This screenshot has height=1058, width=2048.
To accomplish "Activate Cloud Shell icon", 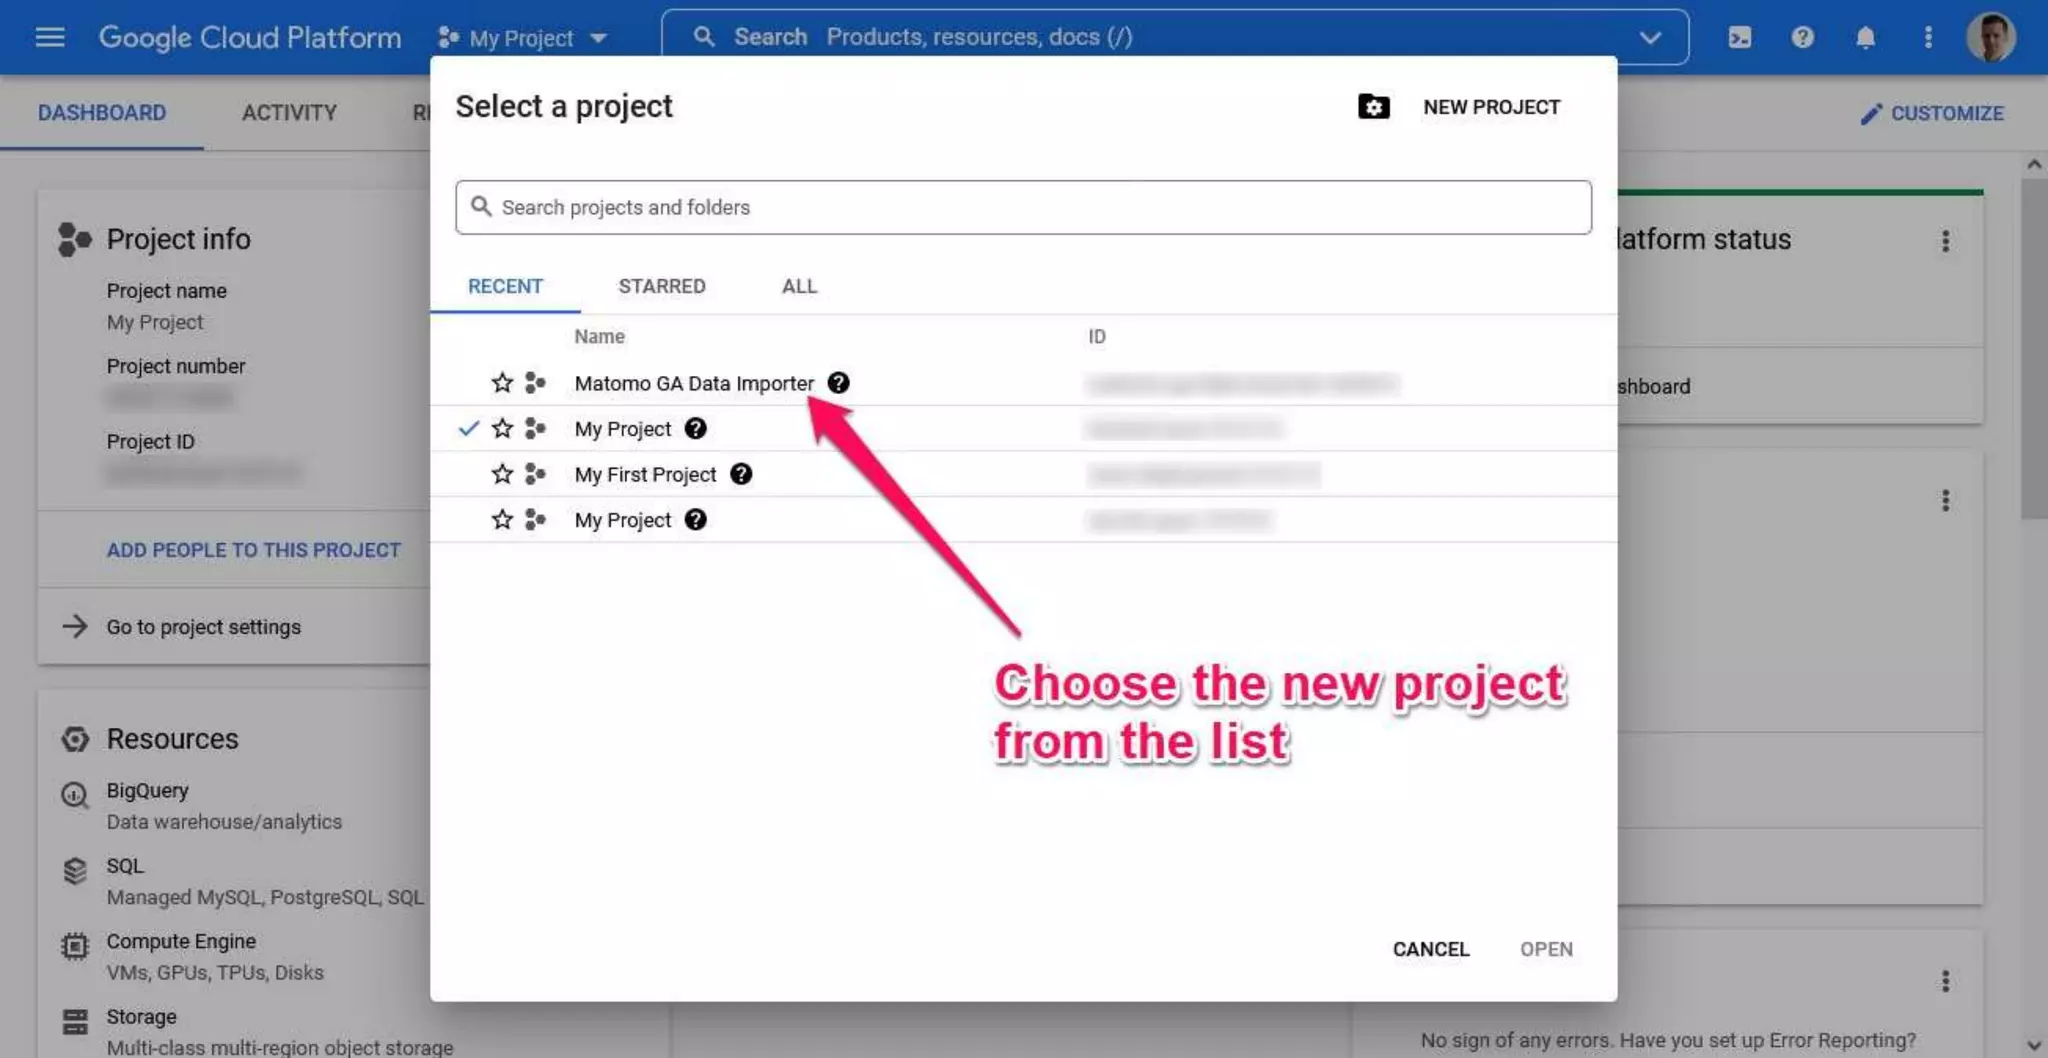I will click(1739, 37).
